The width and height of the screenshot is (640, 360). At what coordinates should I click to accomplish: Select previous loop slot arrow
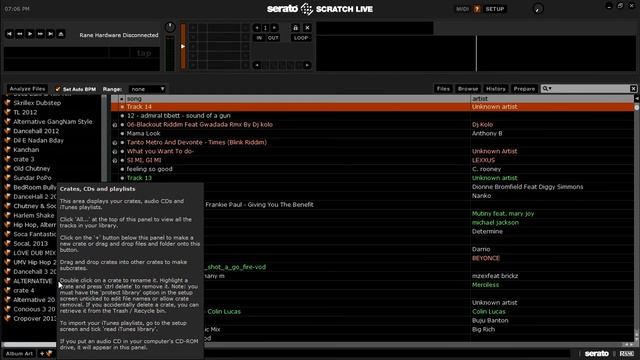257,28
